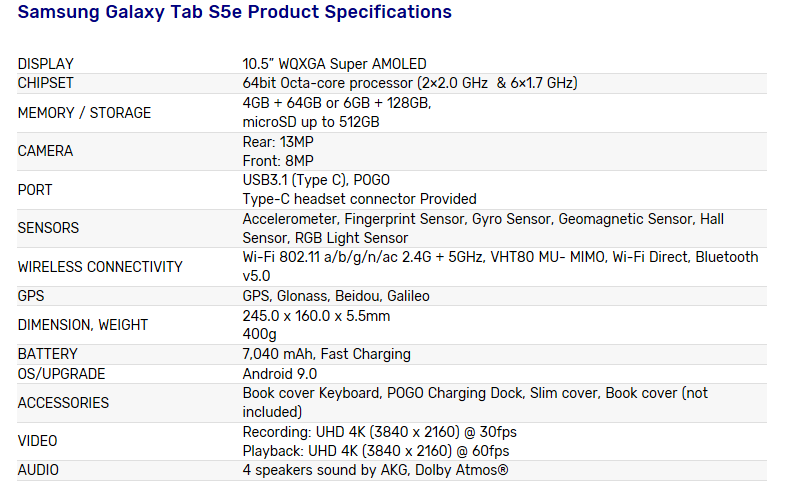The image size is (798, 488).
Task: Click the Android 9.0 value
Action: pyautogui.click(x=279, y=374)
